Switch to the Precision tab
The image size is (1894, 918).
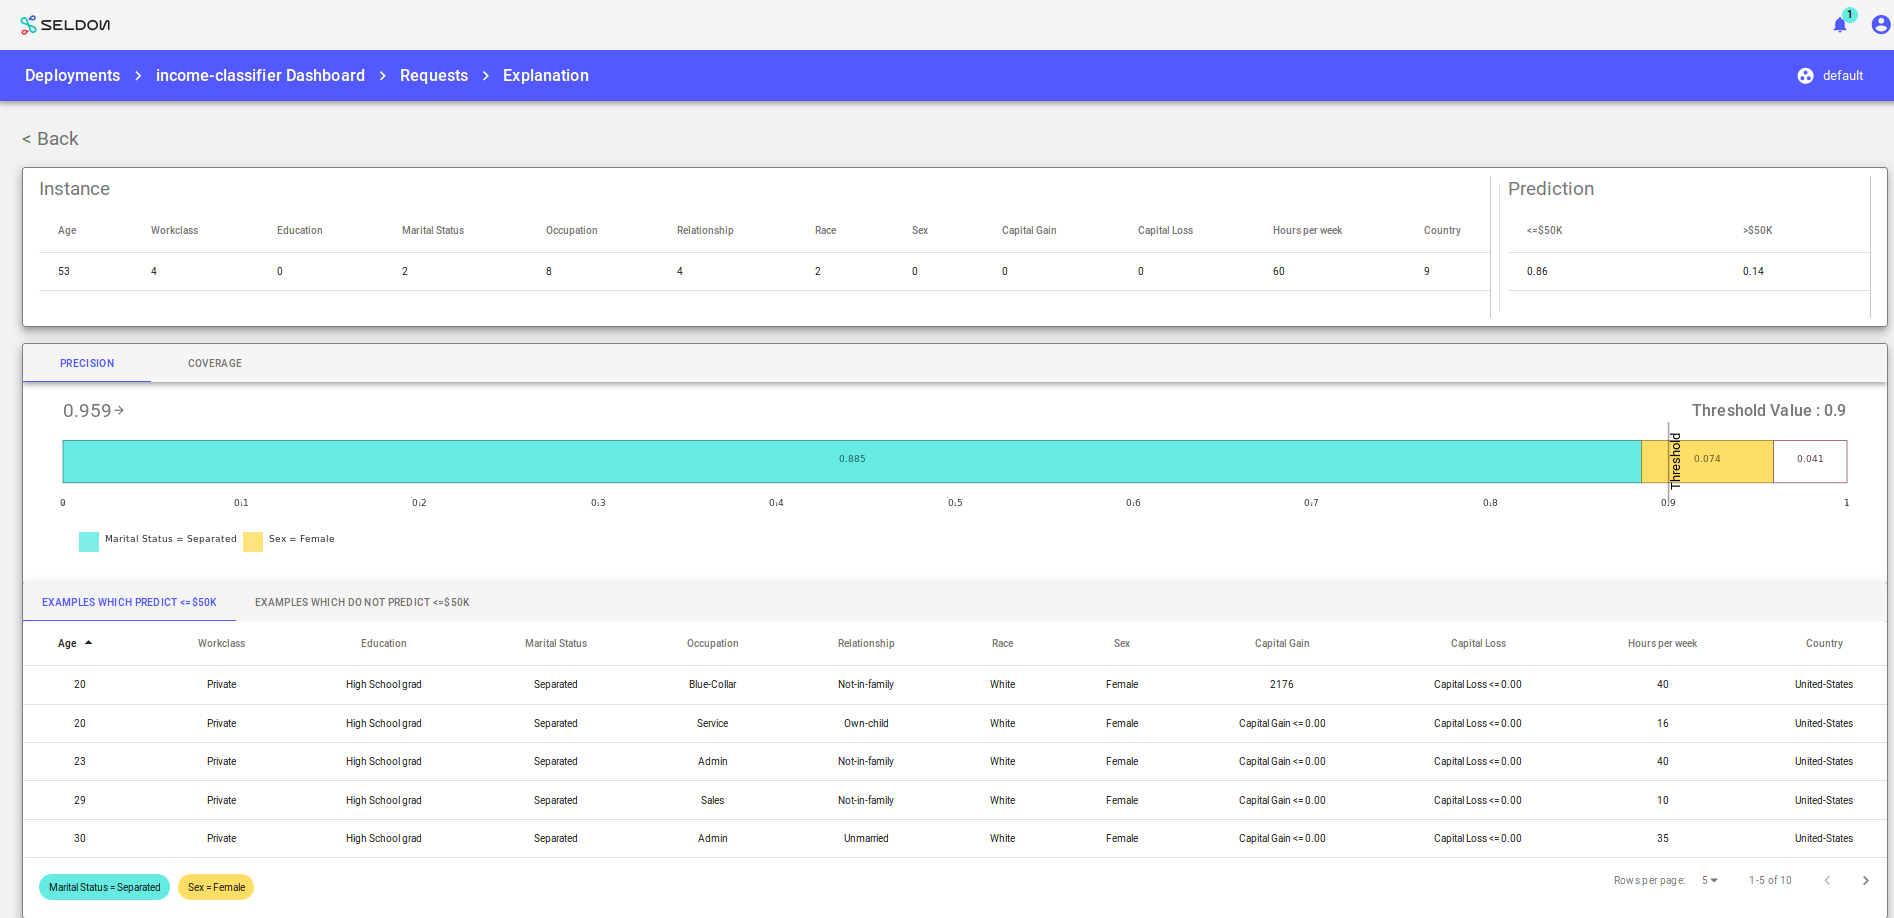pyautogui.click(x=87, y=363)
